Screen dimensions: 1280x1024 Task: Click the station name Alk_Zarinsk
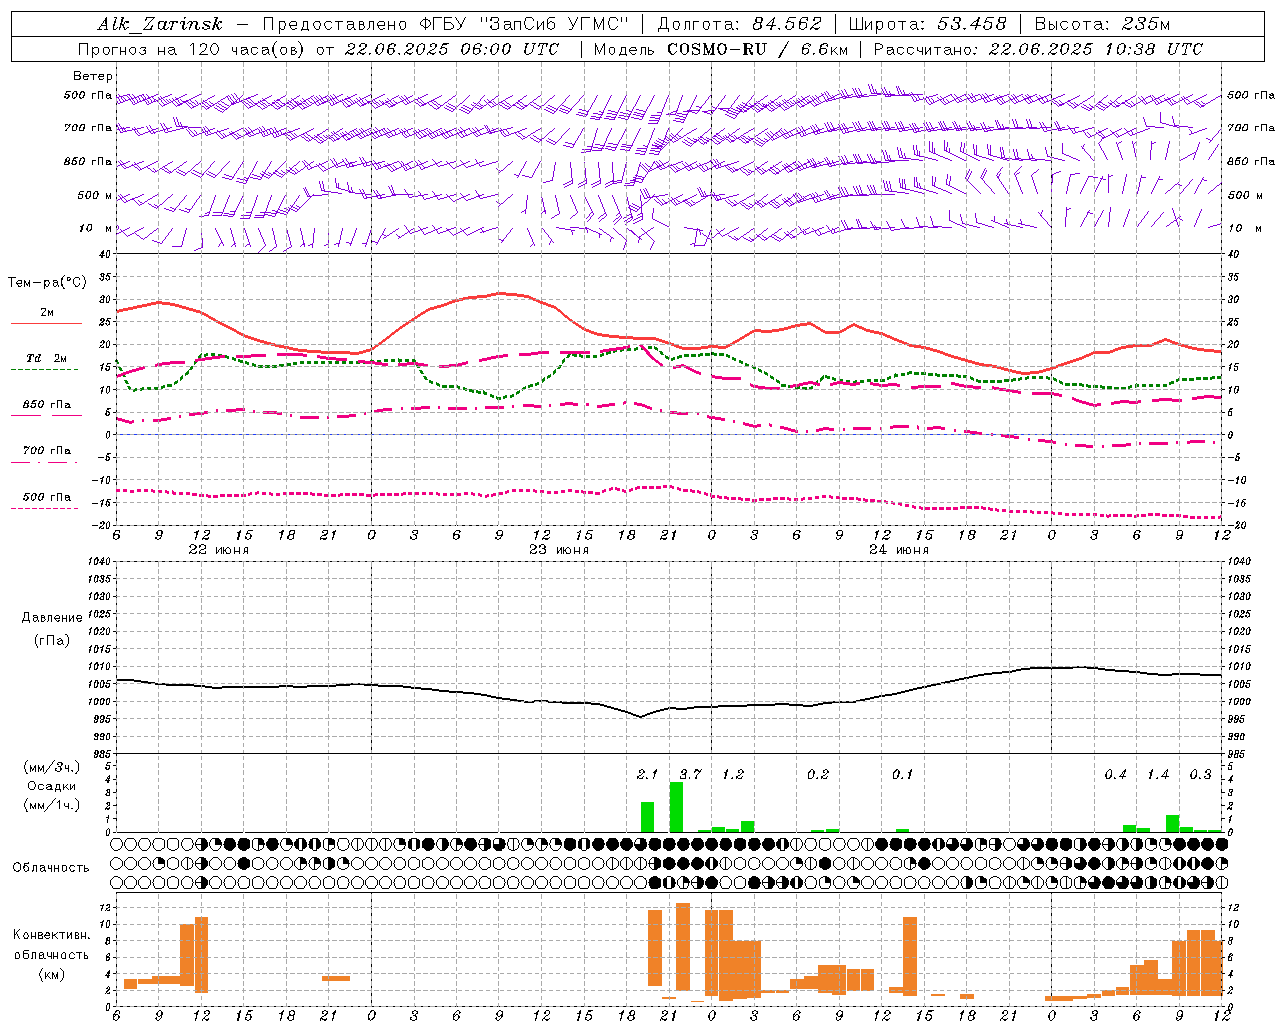click(161, 24)
